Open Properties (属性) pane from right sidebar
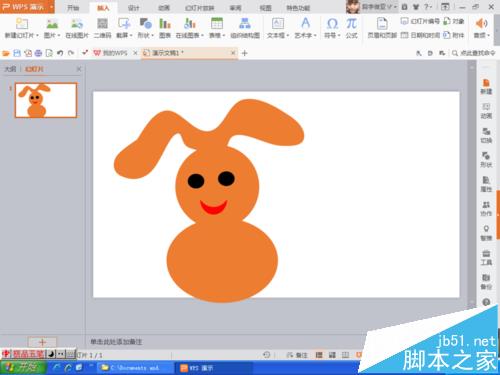 (x=486, y=184)
